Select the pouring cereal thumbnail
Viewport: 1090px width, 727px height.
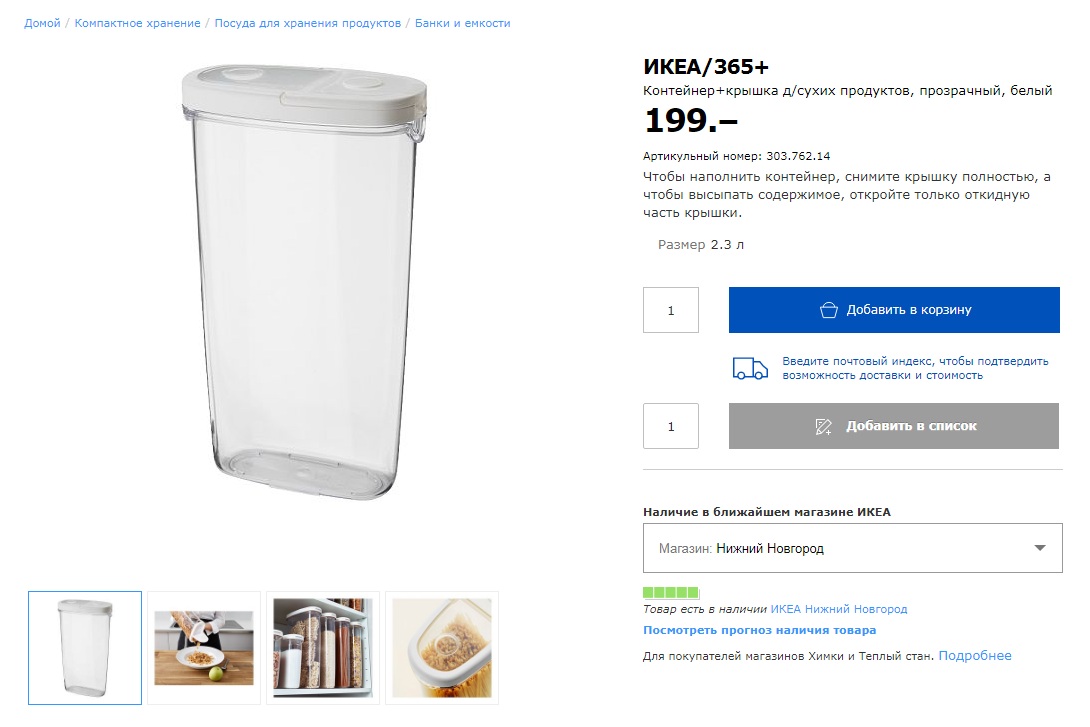tap(204, 648)
